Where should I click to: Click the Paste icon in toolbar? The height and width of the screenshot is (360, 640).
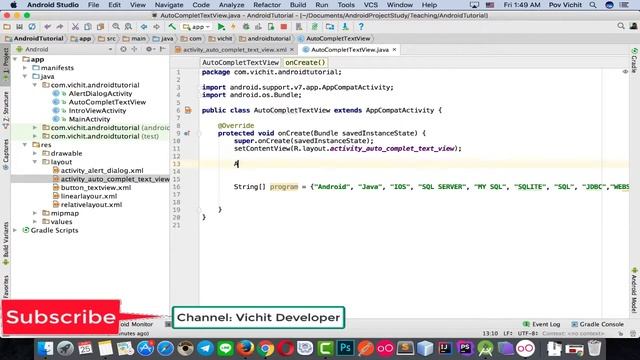point(100,27)
